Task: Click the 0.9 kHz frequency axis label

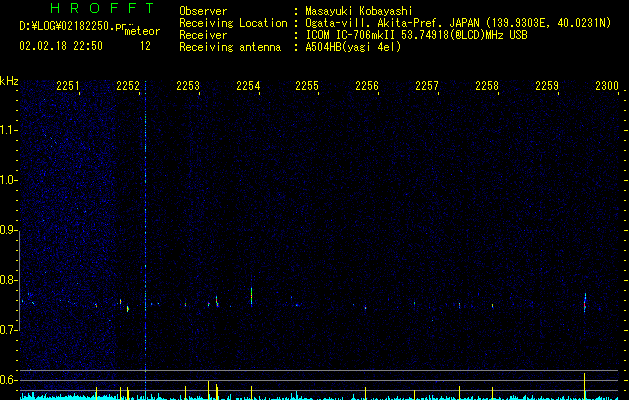Action: click(8, 230)
